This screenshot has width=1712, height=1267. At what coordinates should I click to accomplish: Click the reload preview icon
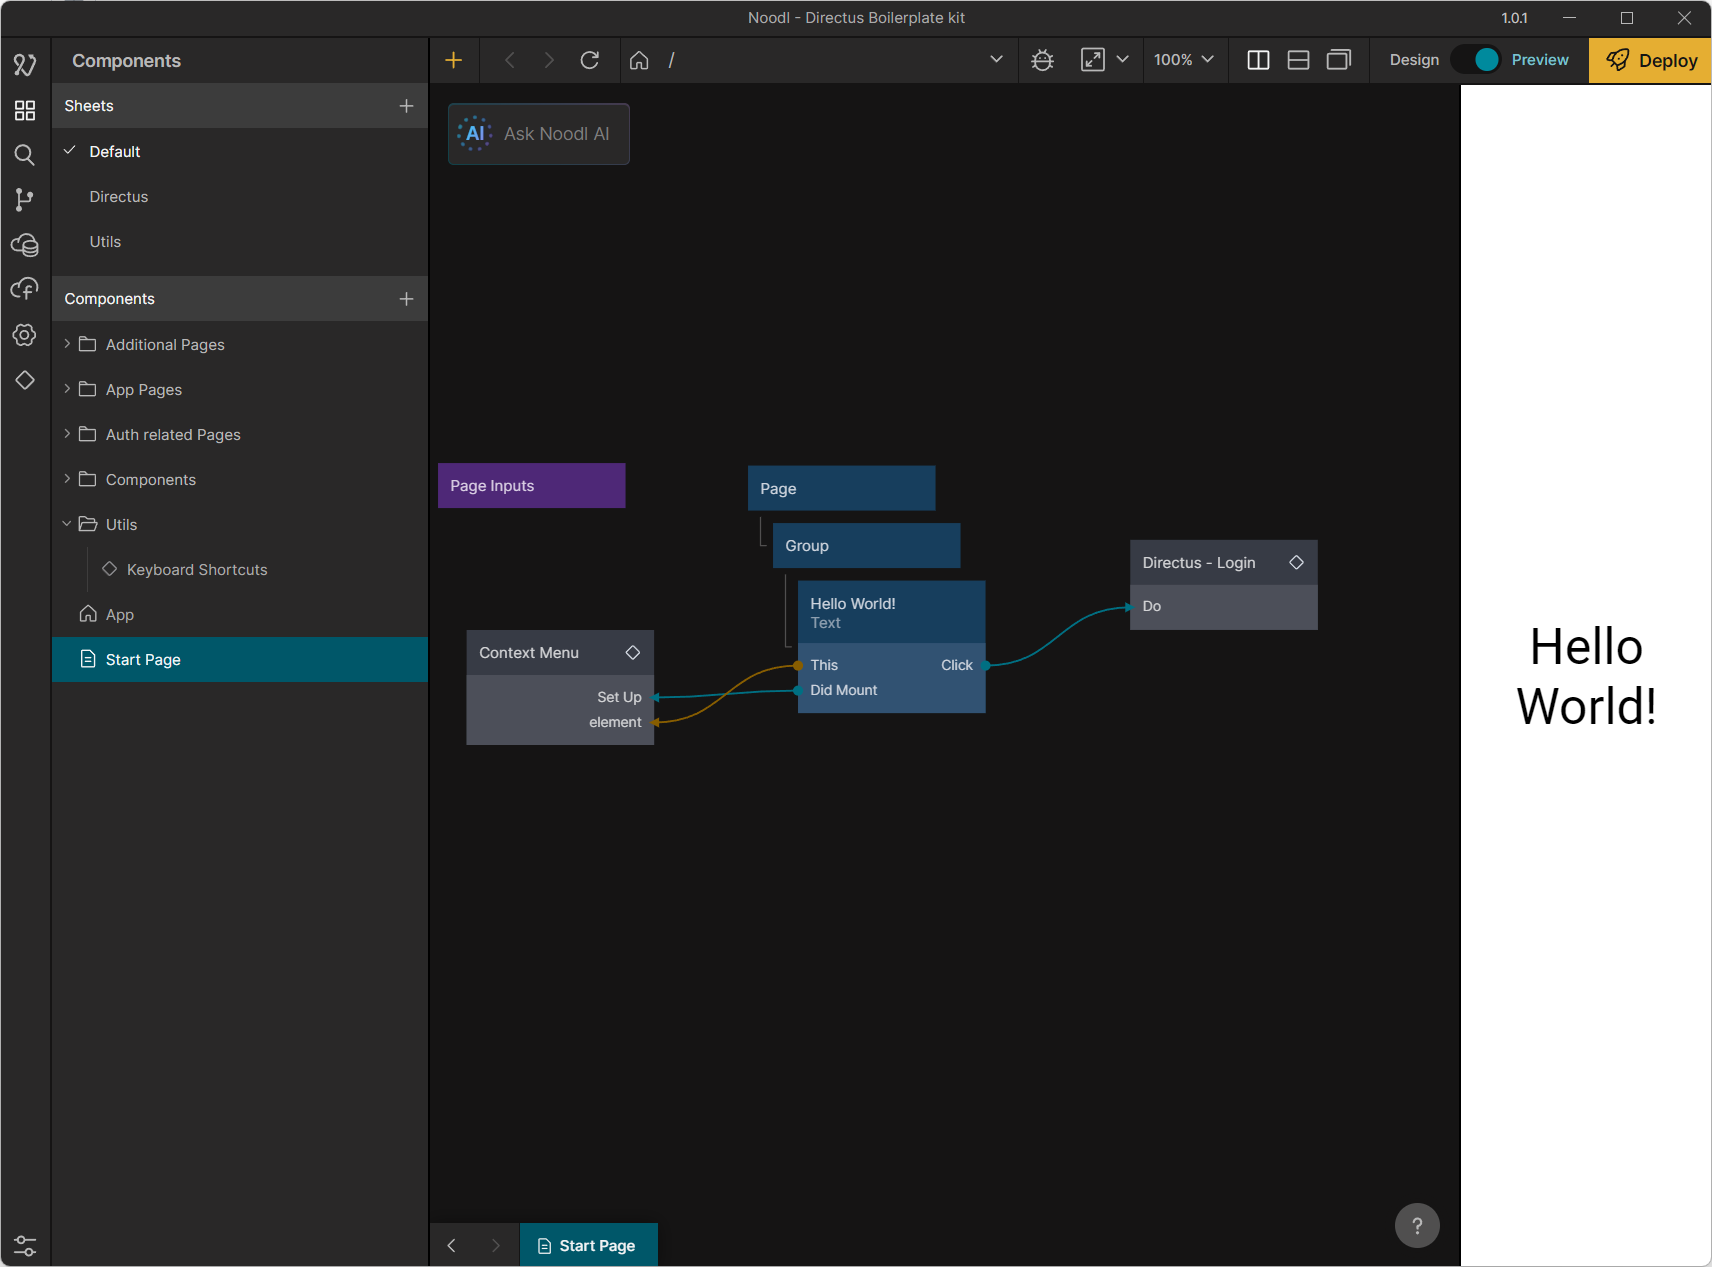click(x=590, y=61)
